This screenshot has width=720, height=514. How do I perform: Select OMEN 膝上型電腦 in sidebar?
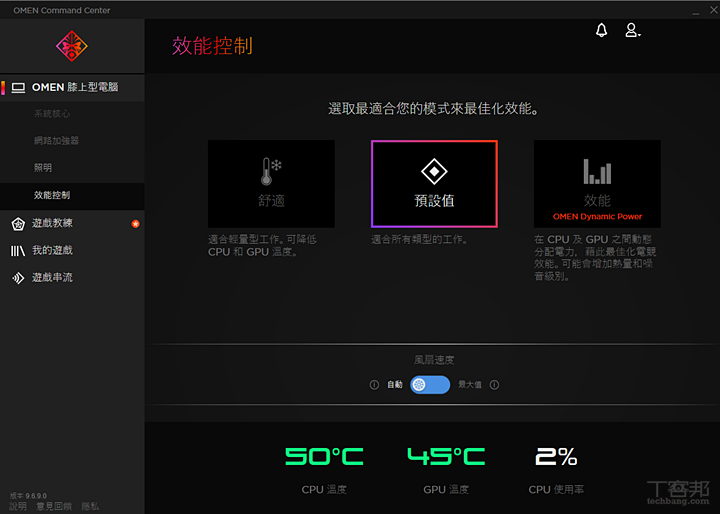pos(72,87)
